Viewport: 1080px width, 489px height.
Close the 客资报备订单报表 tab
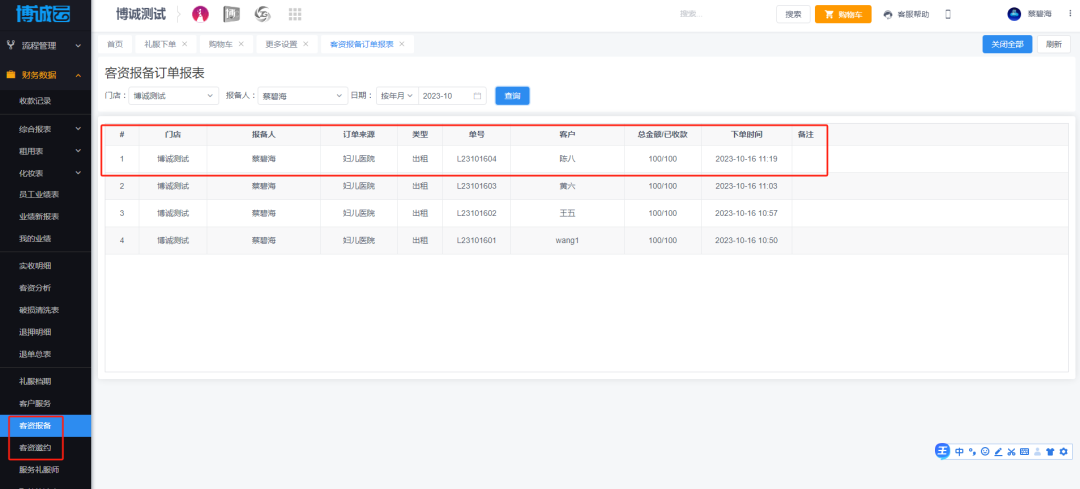click(402, 44)
